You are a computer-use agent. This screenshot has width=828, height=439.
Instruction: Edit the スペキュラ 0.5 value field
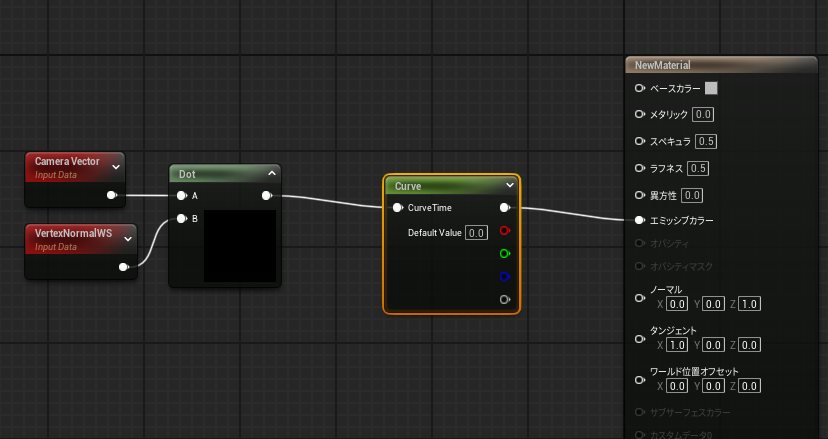click(706, 142)
